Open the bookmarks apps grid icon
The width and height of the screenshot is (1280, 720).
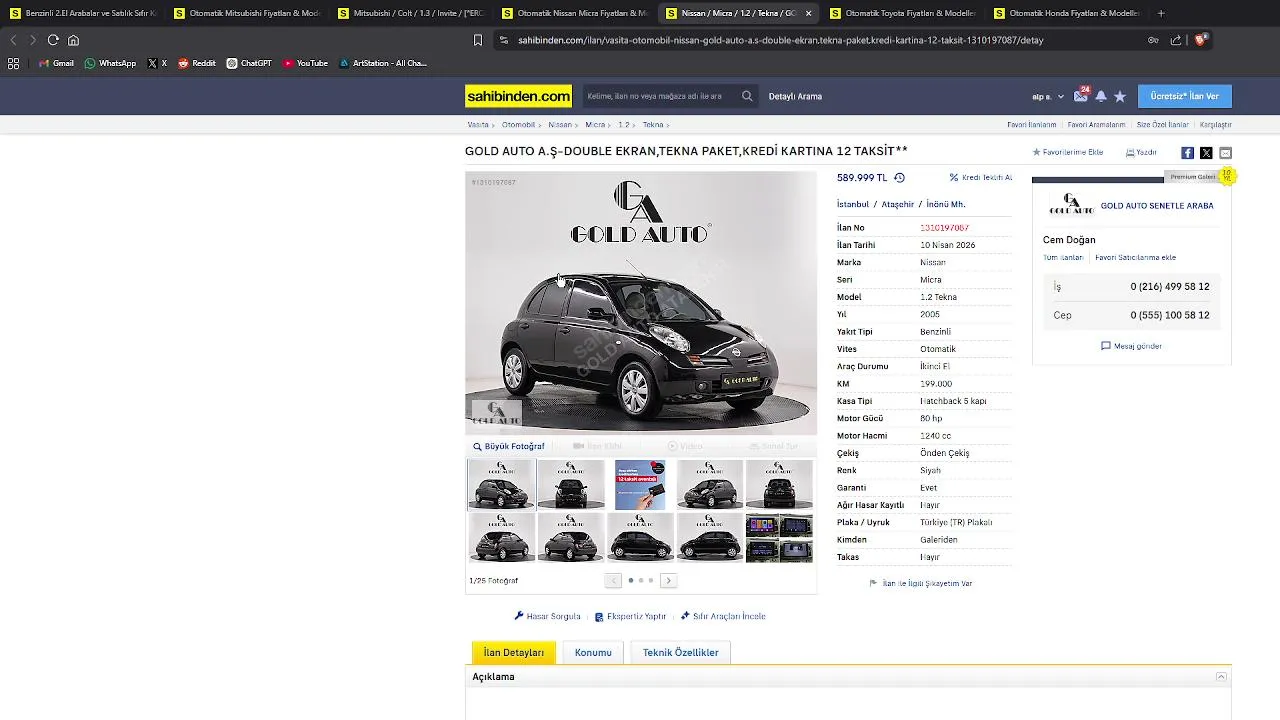click(13, 63)
